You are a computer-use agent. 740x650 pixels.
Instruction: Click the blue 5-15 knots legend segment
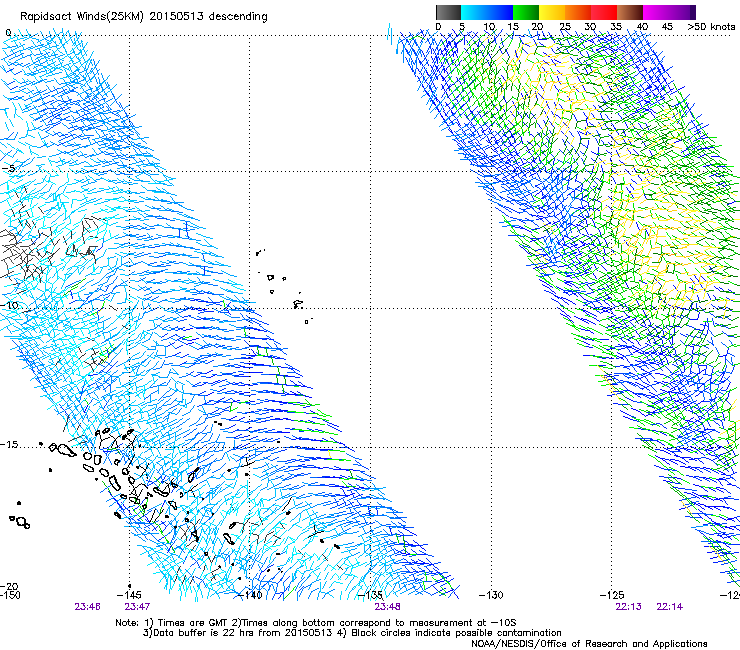[x=487, y=12]
